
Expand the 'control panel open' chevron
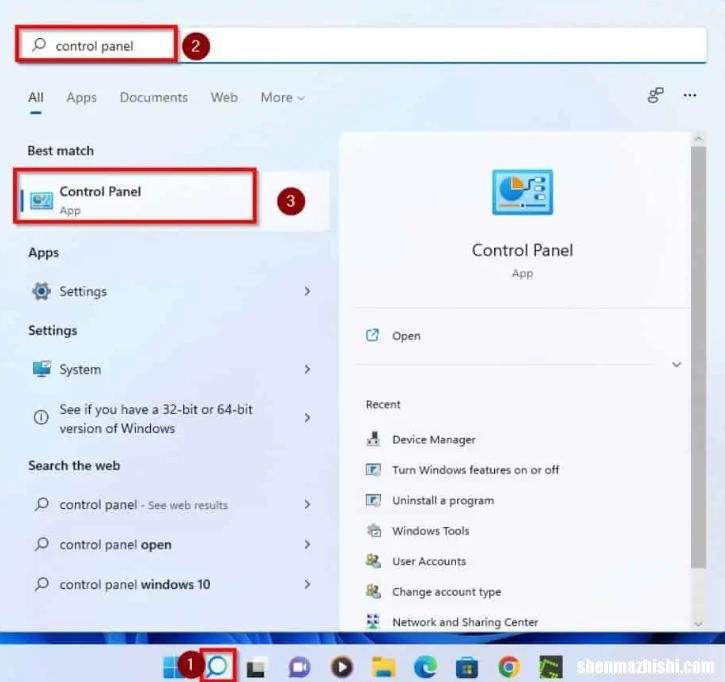pos(307,544)
